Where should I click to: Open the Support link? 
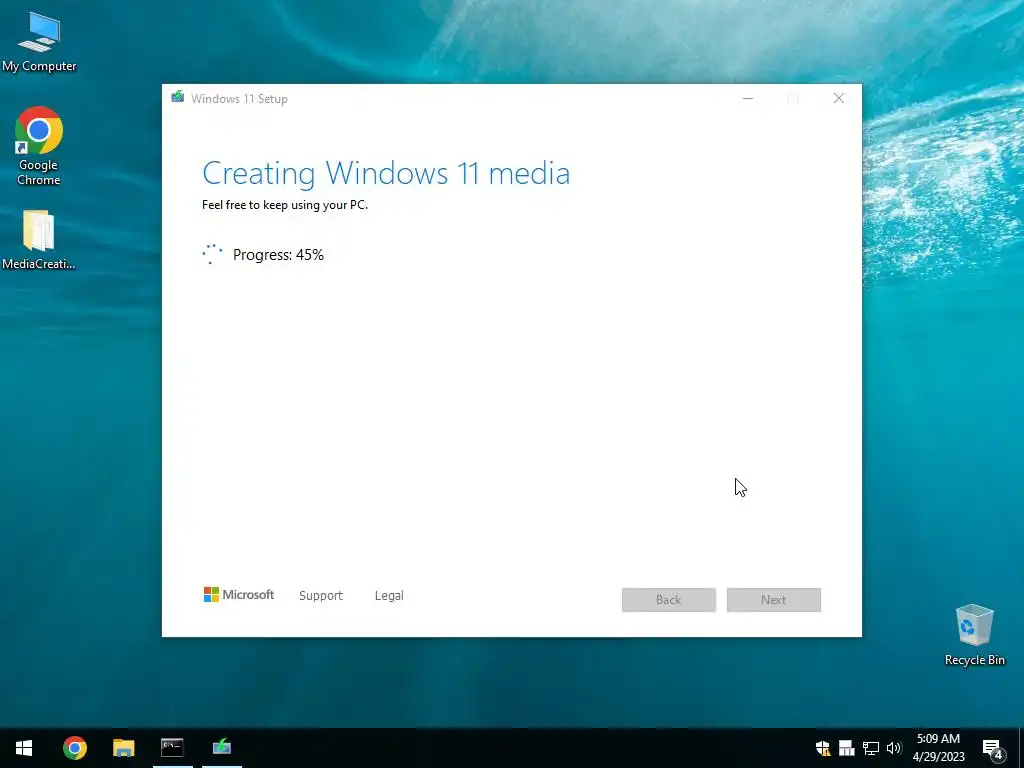tap(321, 596)
